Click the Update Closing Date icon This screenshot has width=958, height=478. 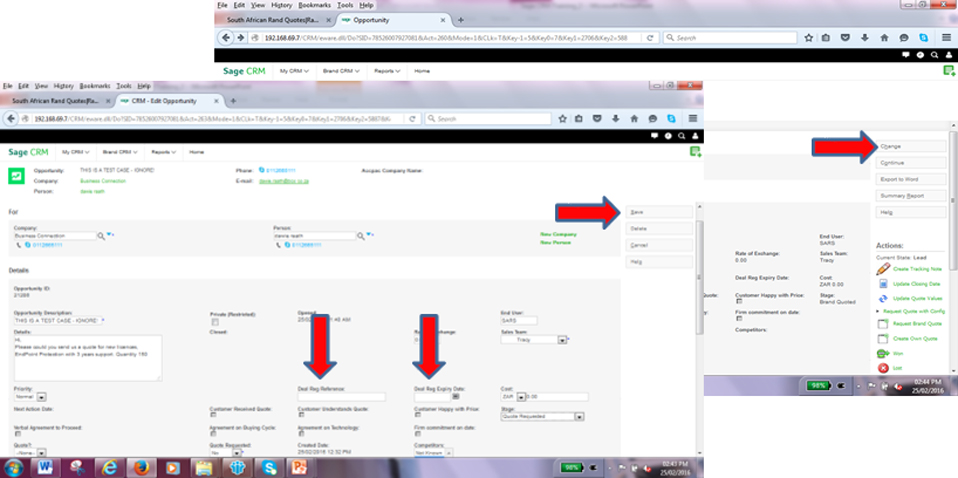(x=883, y=284)
